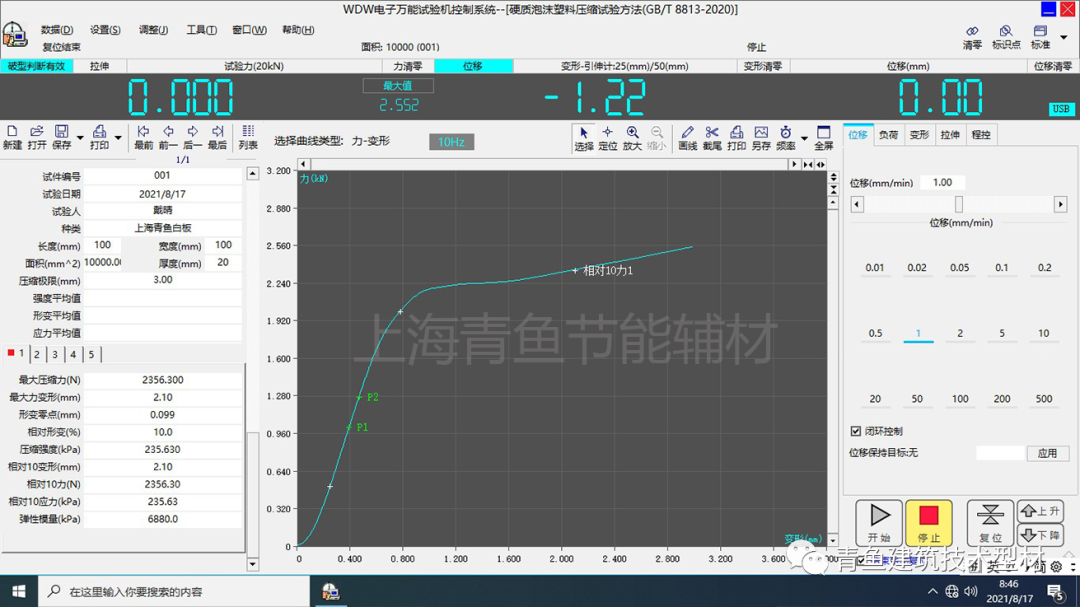Switch chart to 全屏 fullscreen

coord(823,137)
